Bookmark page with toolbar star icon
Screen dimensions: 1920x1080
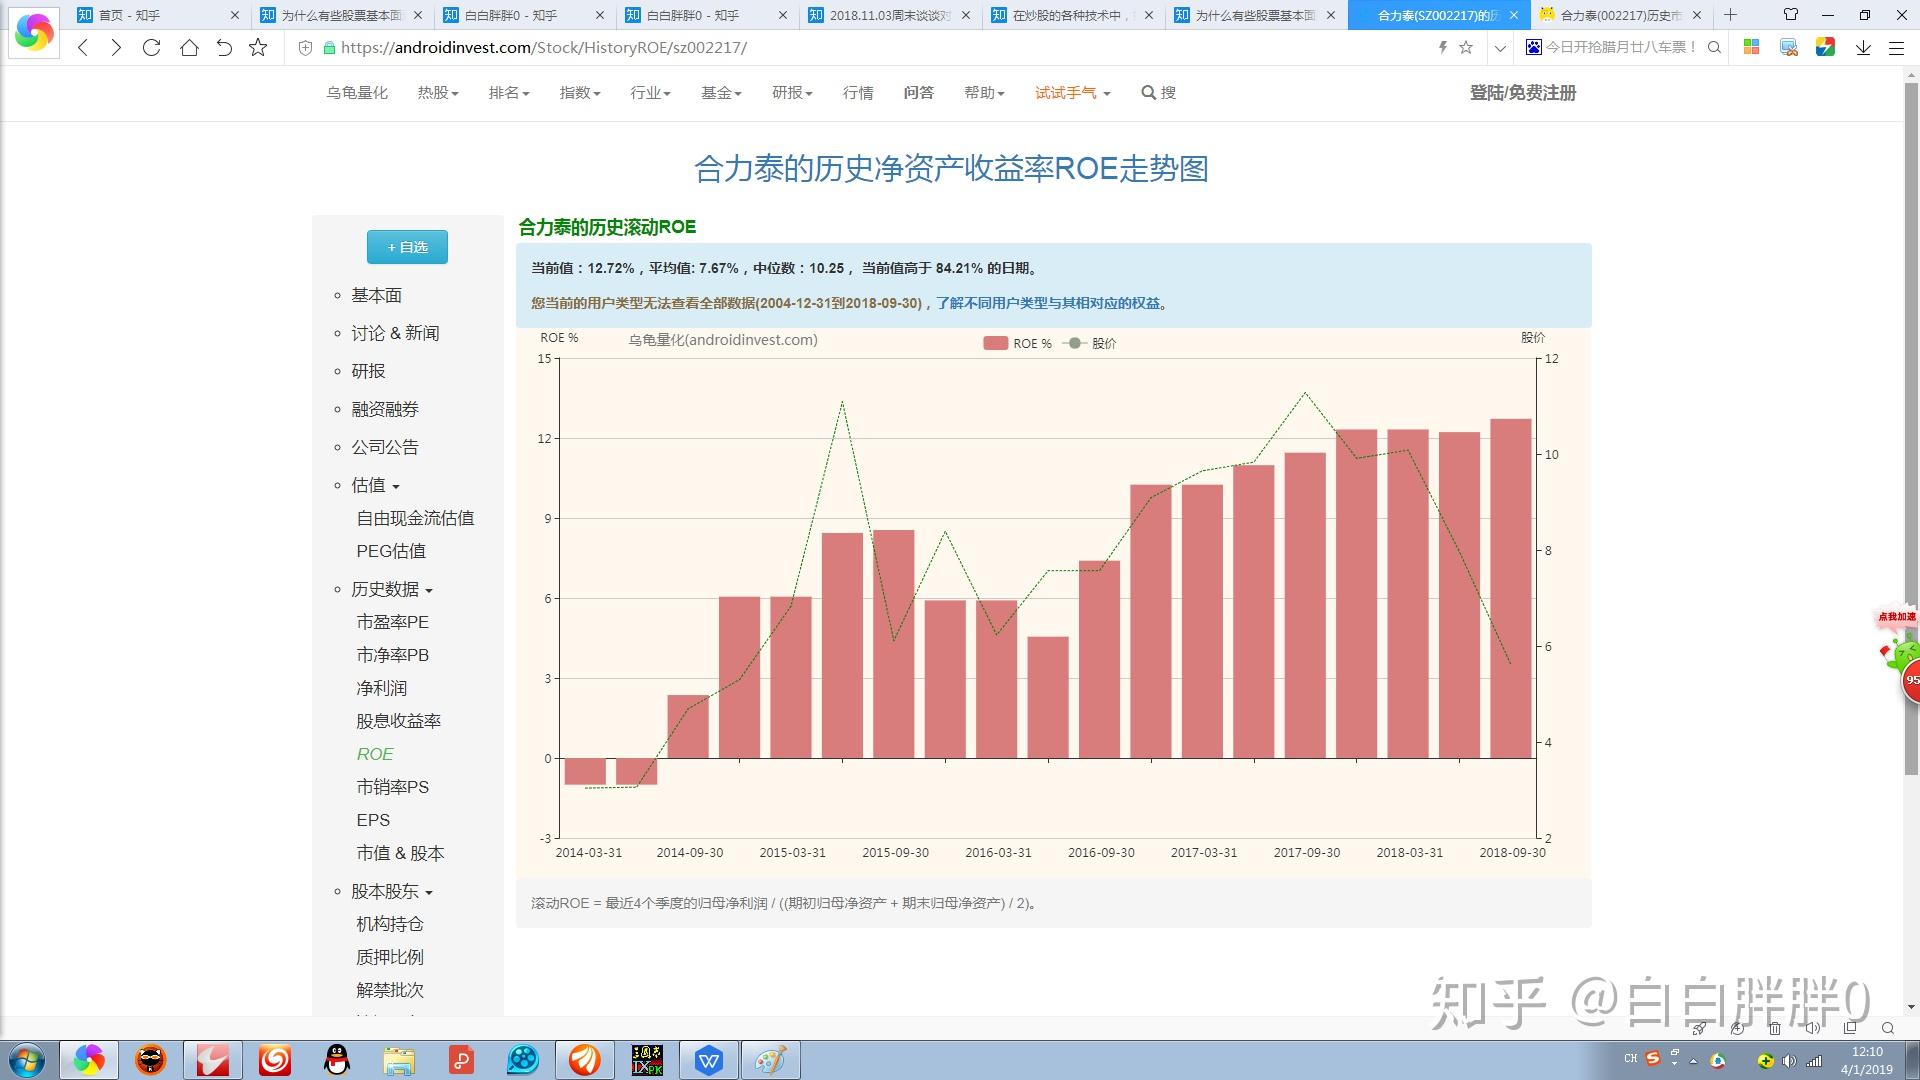258,48
